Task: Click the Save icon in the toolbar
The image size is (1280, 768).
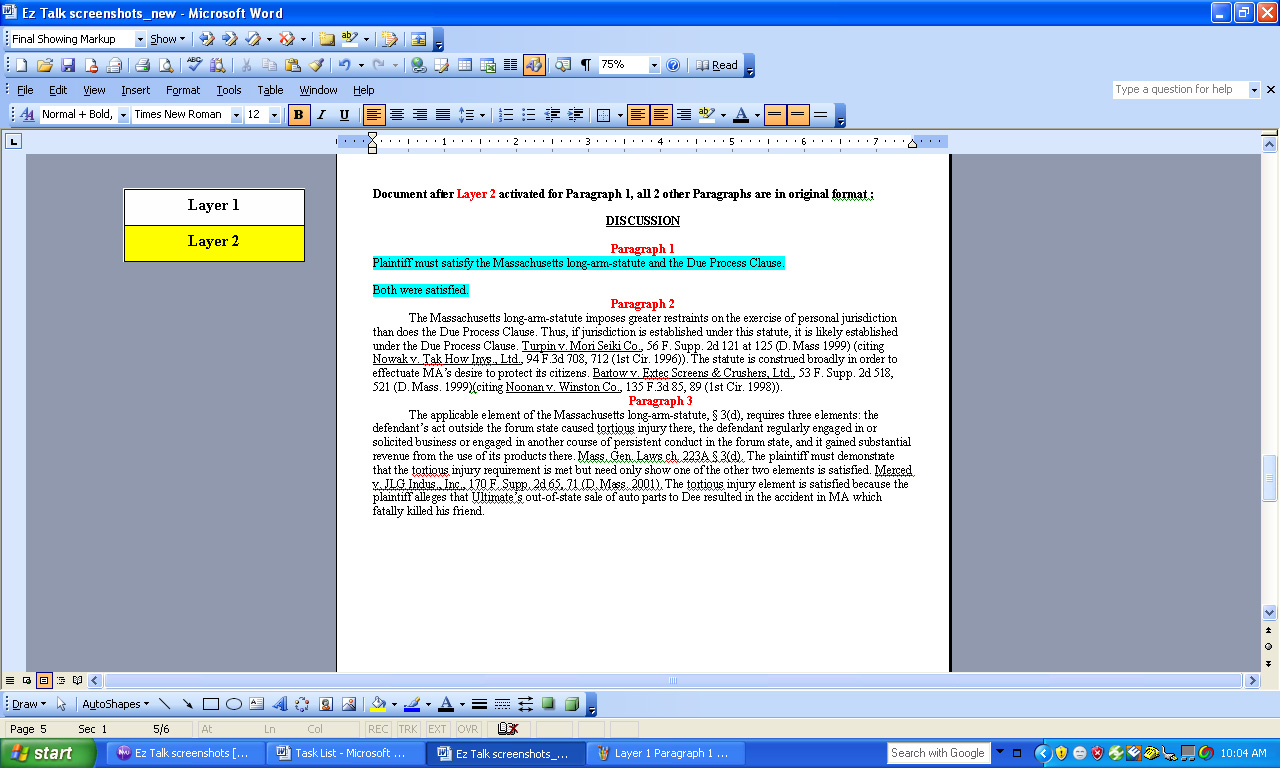Action: (x=68, y=65)
